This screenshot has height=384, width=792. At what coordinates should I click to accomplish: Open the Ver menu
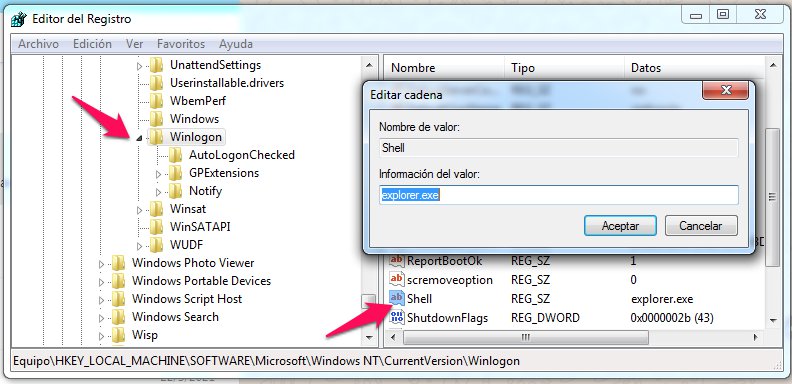pos(135,44)
